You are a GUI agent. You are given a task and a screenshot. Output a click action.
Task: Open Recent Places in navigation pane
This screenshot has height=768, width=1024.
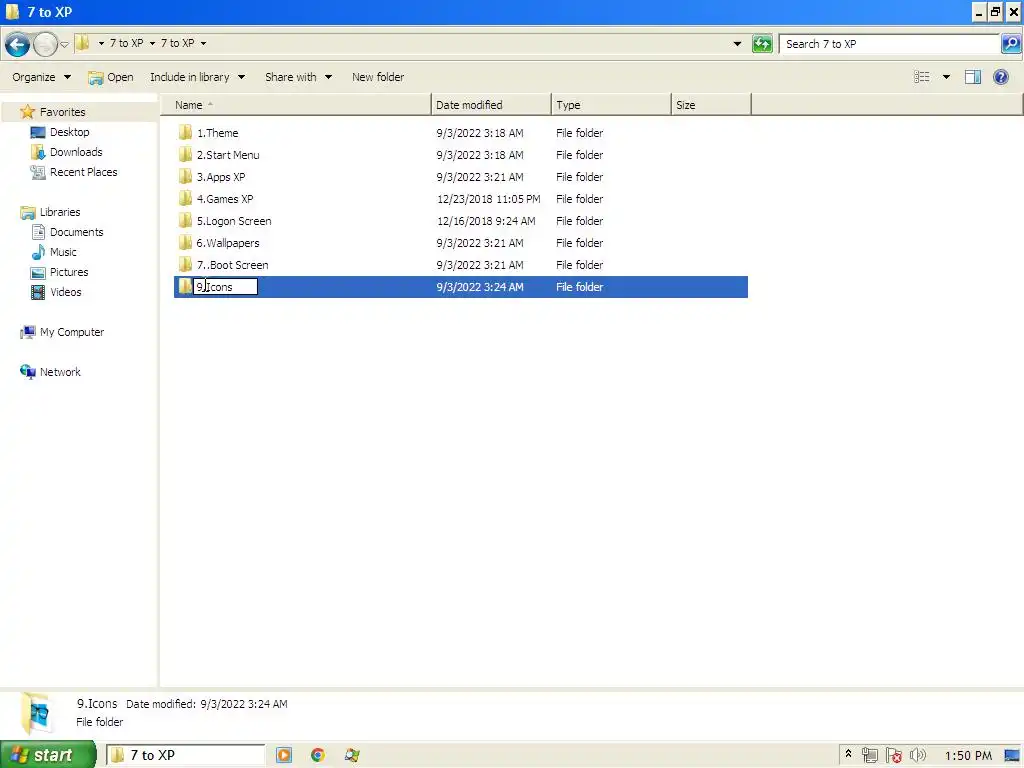tap(84, 172)
